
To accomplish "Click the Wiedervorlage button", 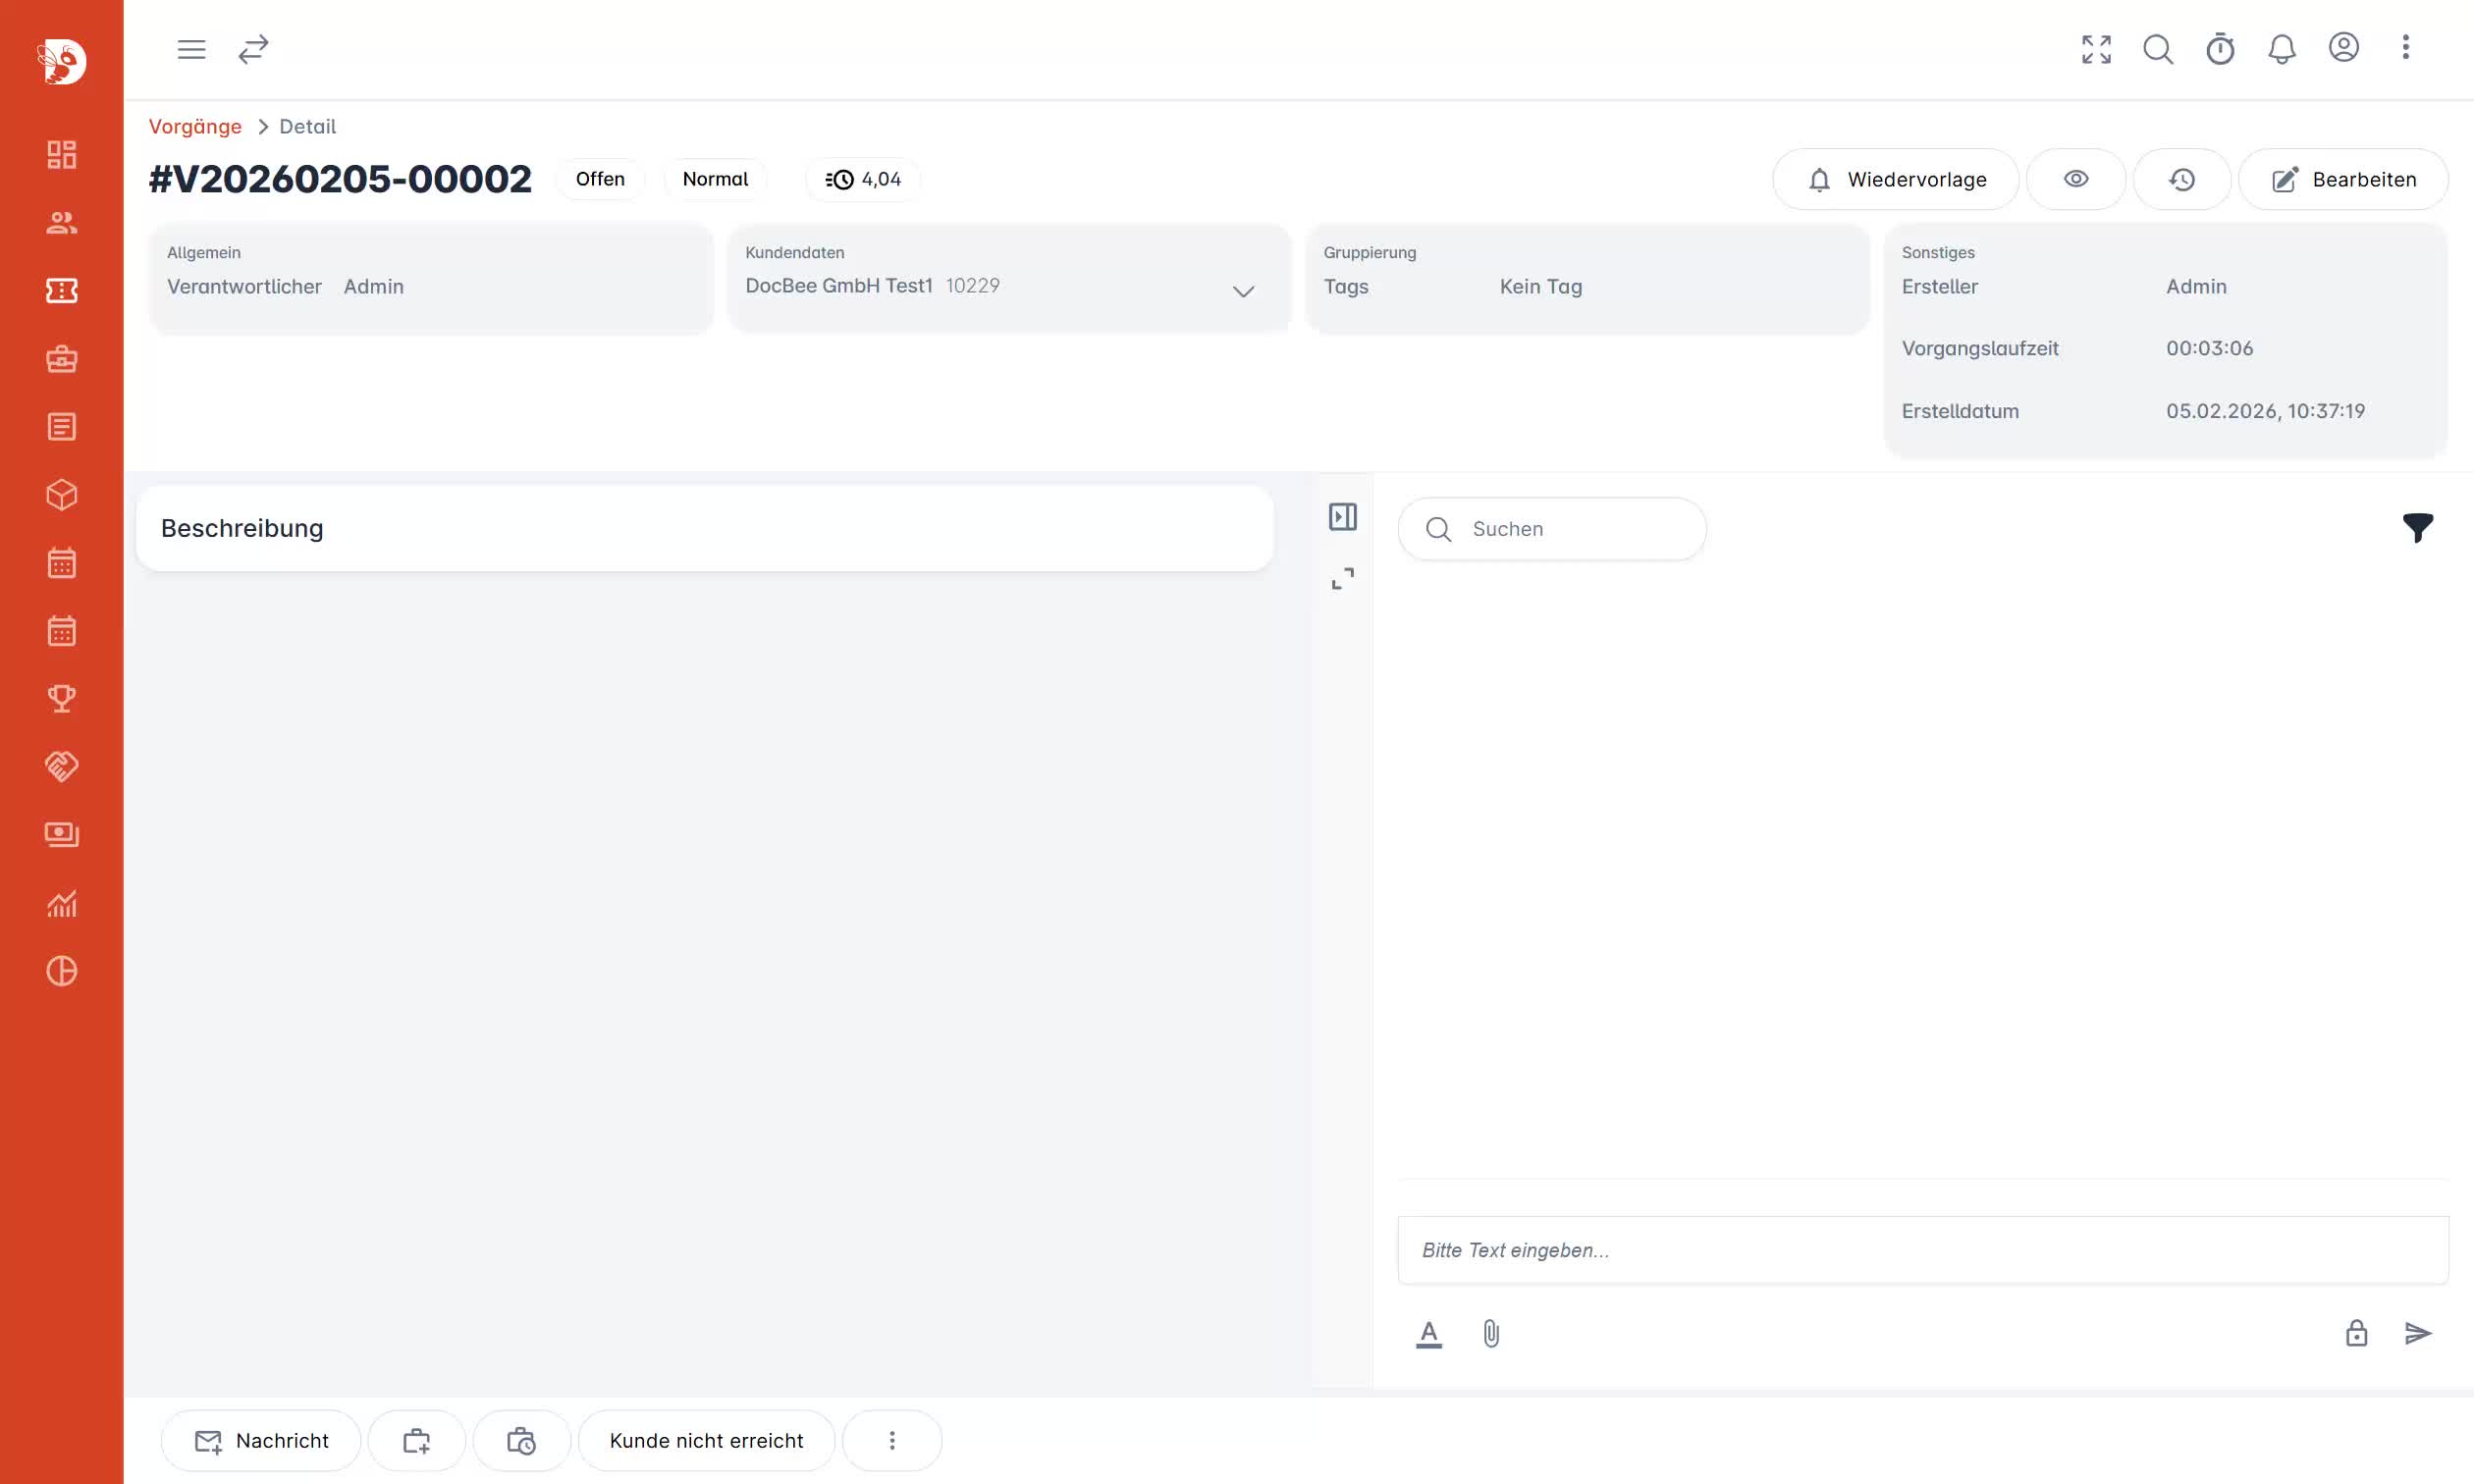I will 1895,179.
